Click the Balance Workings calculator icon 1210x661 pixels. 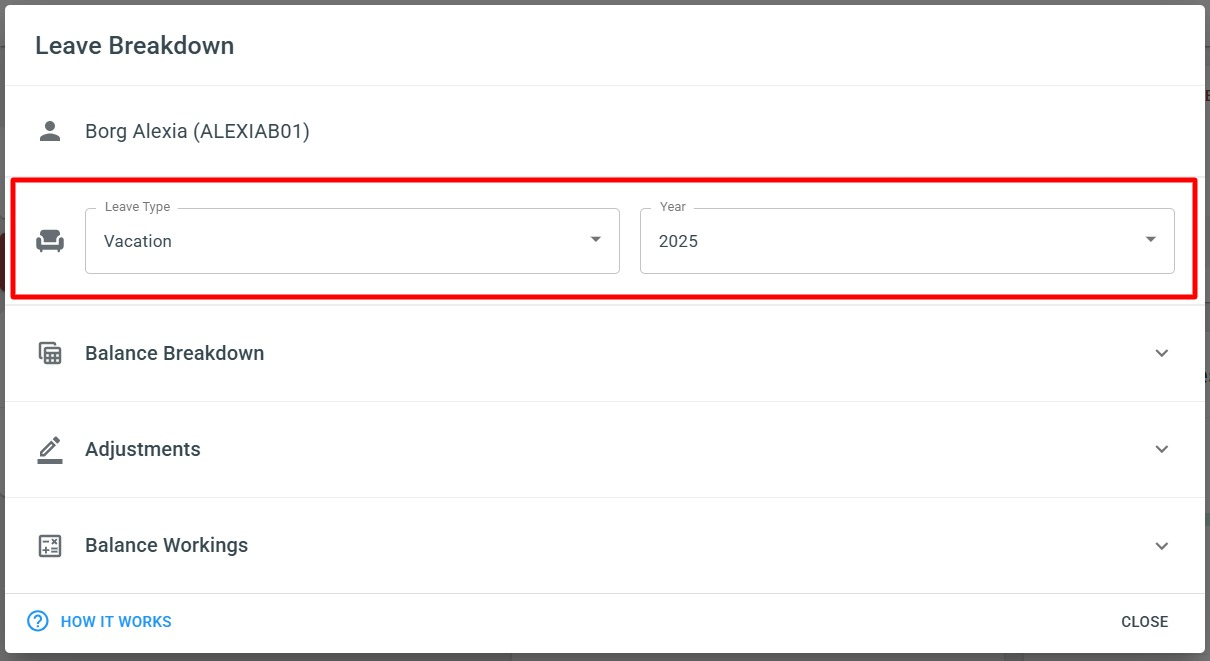[50, 546]
